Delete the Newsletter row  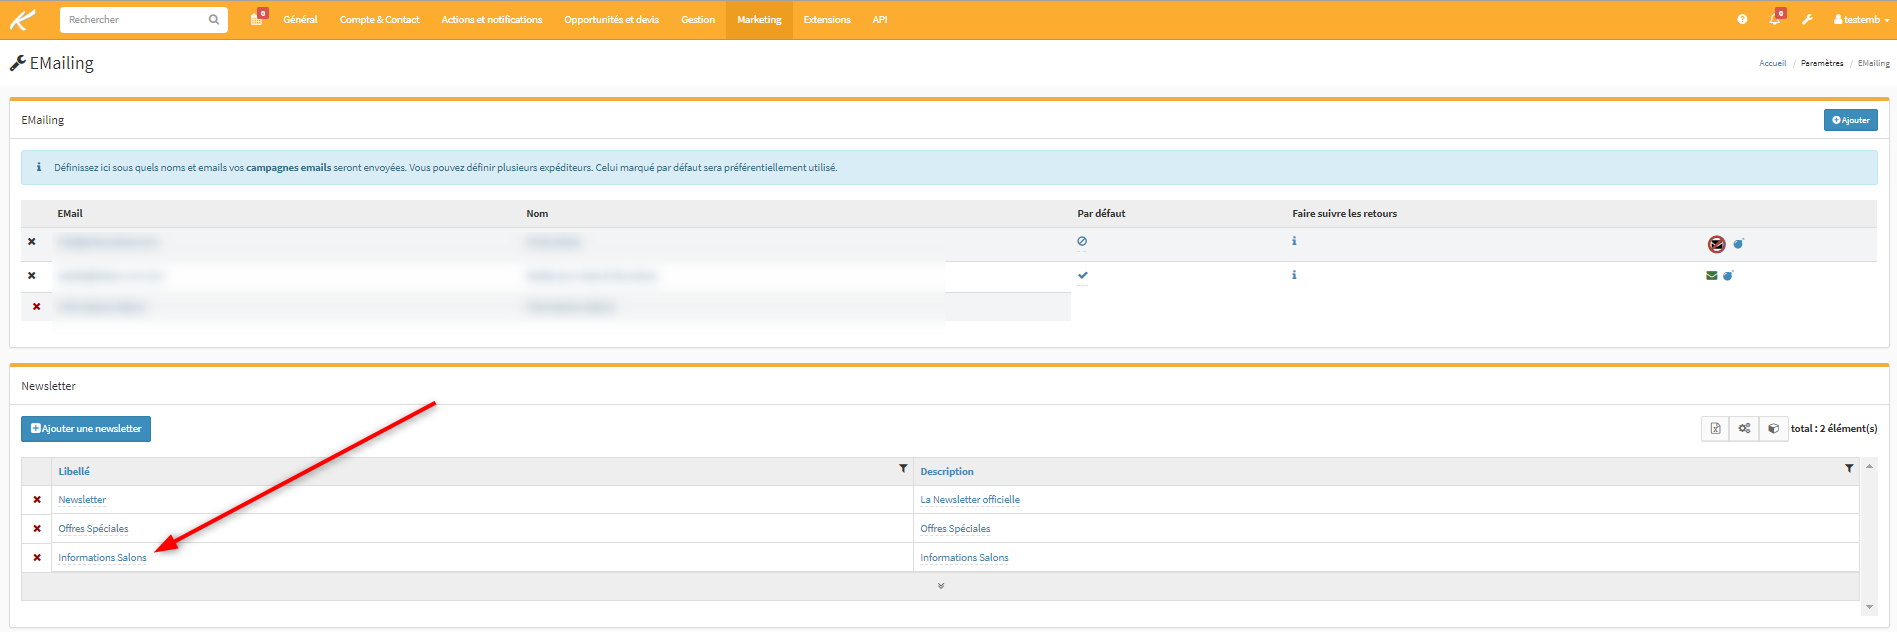coord(37,500)
